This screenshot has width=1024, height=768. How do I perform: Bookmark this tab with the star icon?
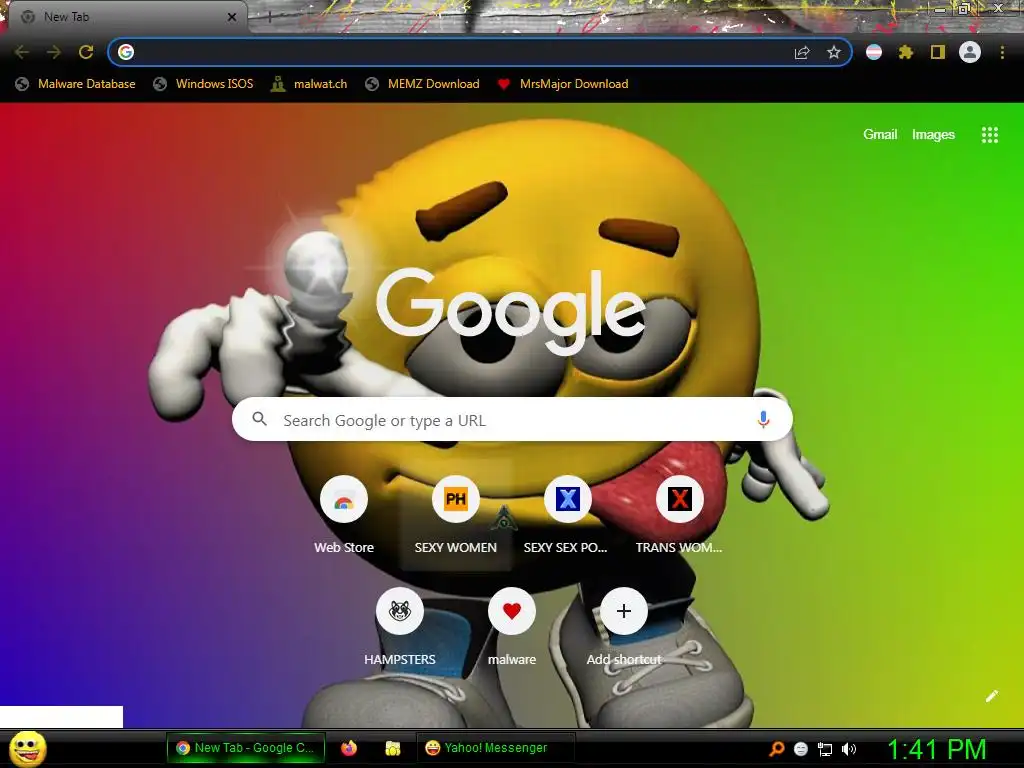[x=834, y=52]
